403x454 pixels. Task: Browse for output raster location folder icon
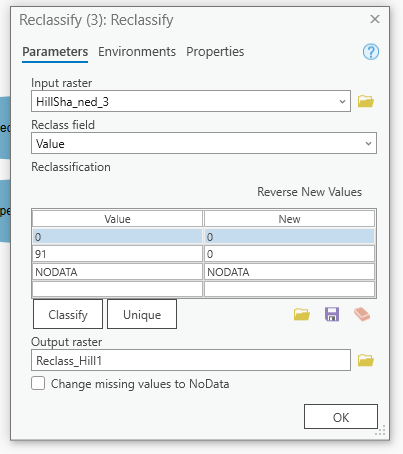click(366, 360)
